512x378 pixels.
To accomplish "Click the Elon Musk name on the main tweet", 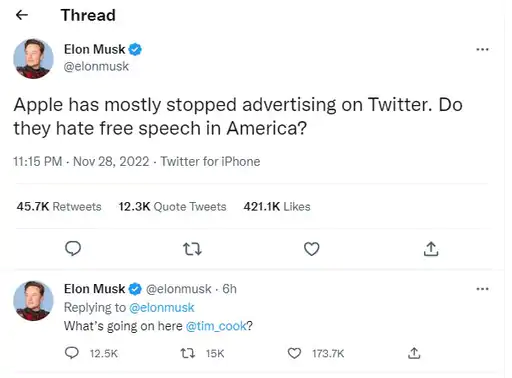I will (95, 49).
